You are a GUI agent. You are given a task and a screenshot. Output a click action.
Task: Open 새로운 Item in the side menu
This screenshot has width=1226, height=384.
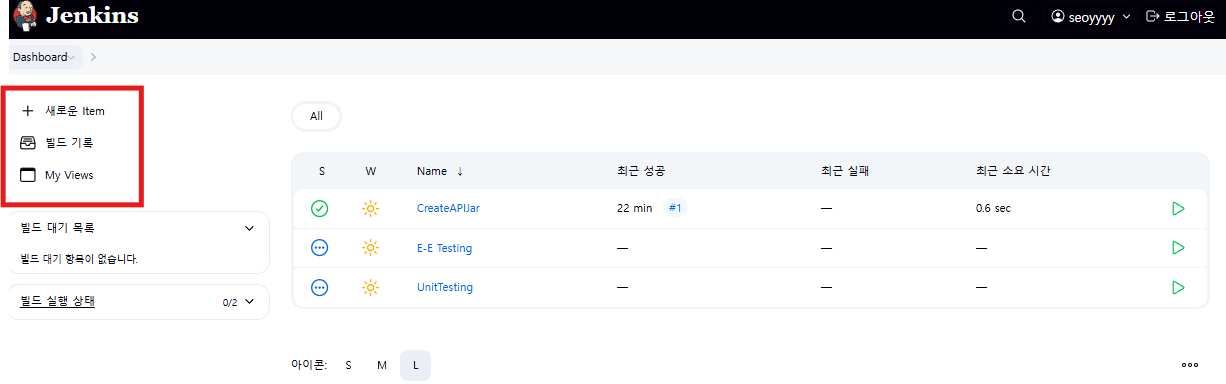75,111
